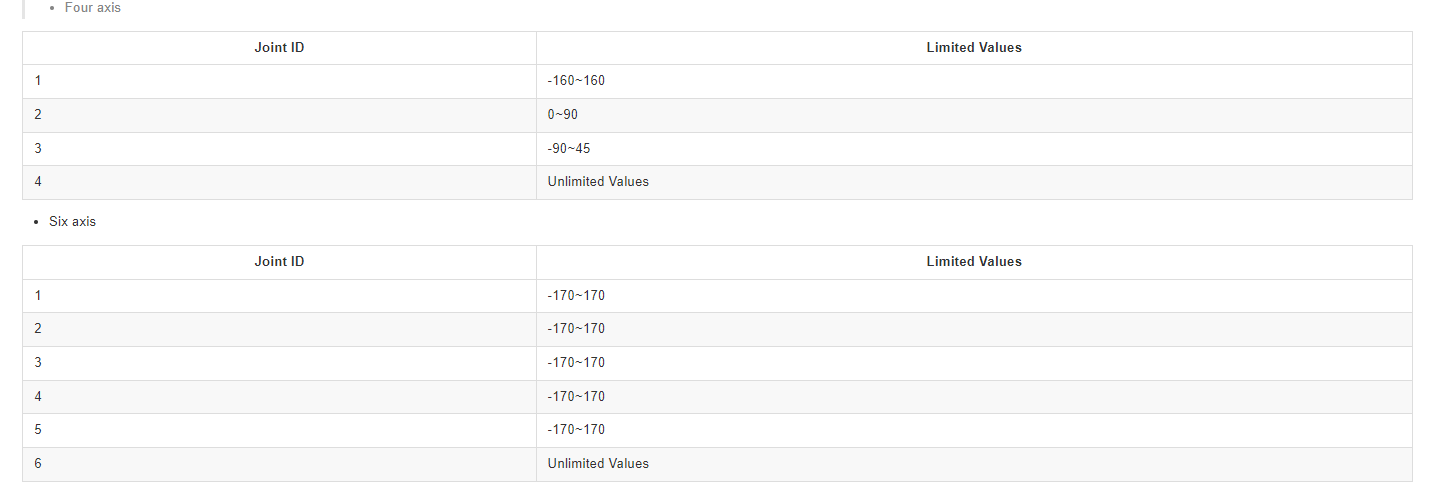Click Unlimited Values for joint 4
The height and width of the screenshot is (503, 1453).
click(x=598, y=182)
